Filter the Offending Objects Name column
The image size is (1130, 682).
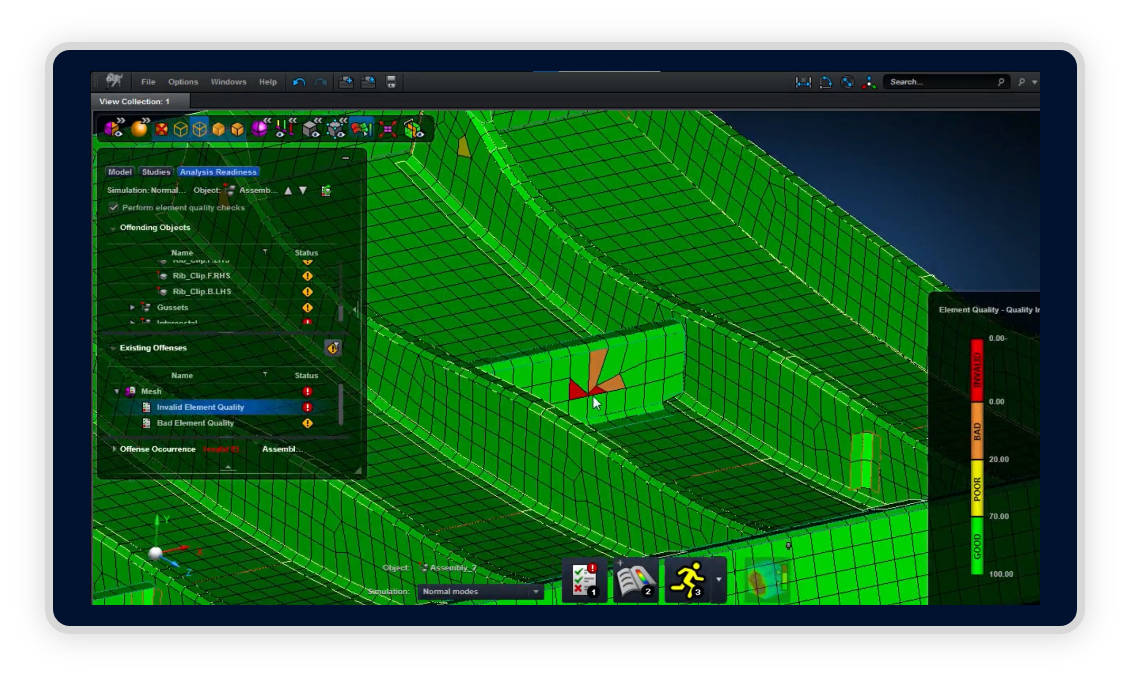265,252
